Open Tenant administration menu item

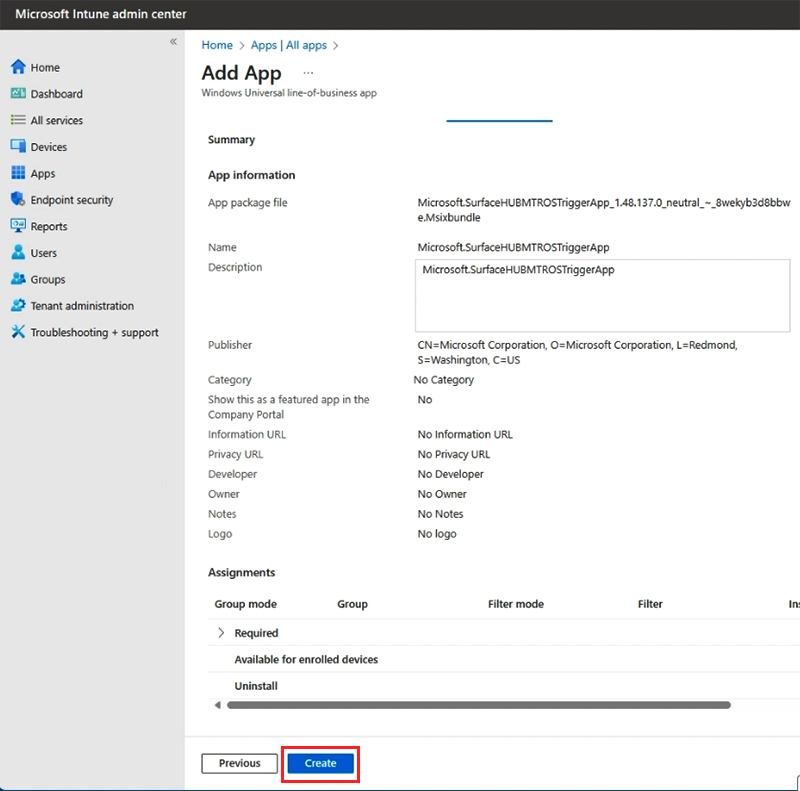pyautogui.click(x=82, y=306)
